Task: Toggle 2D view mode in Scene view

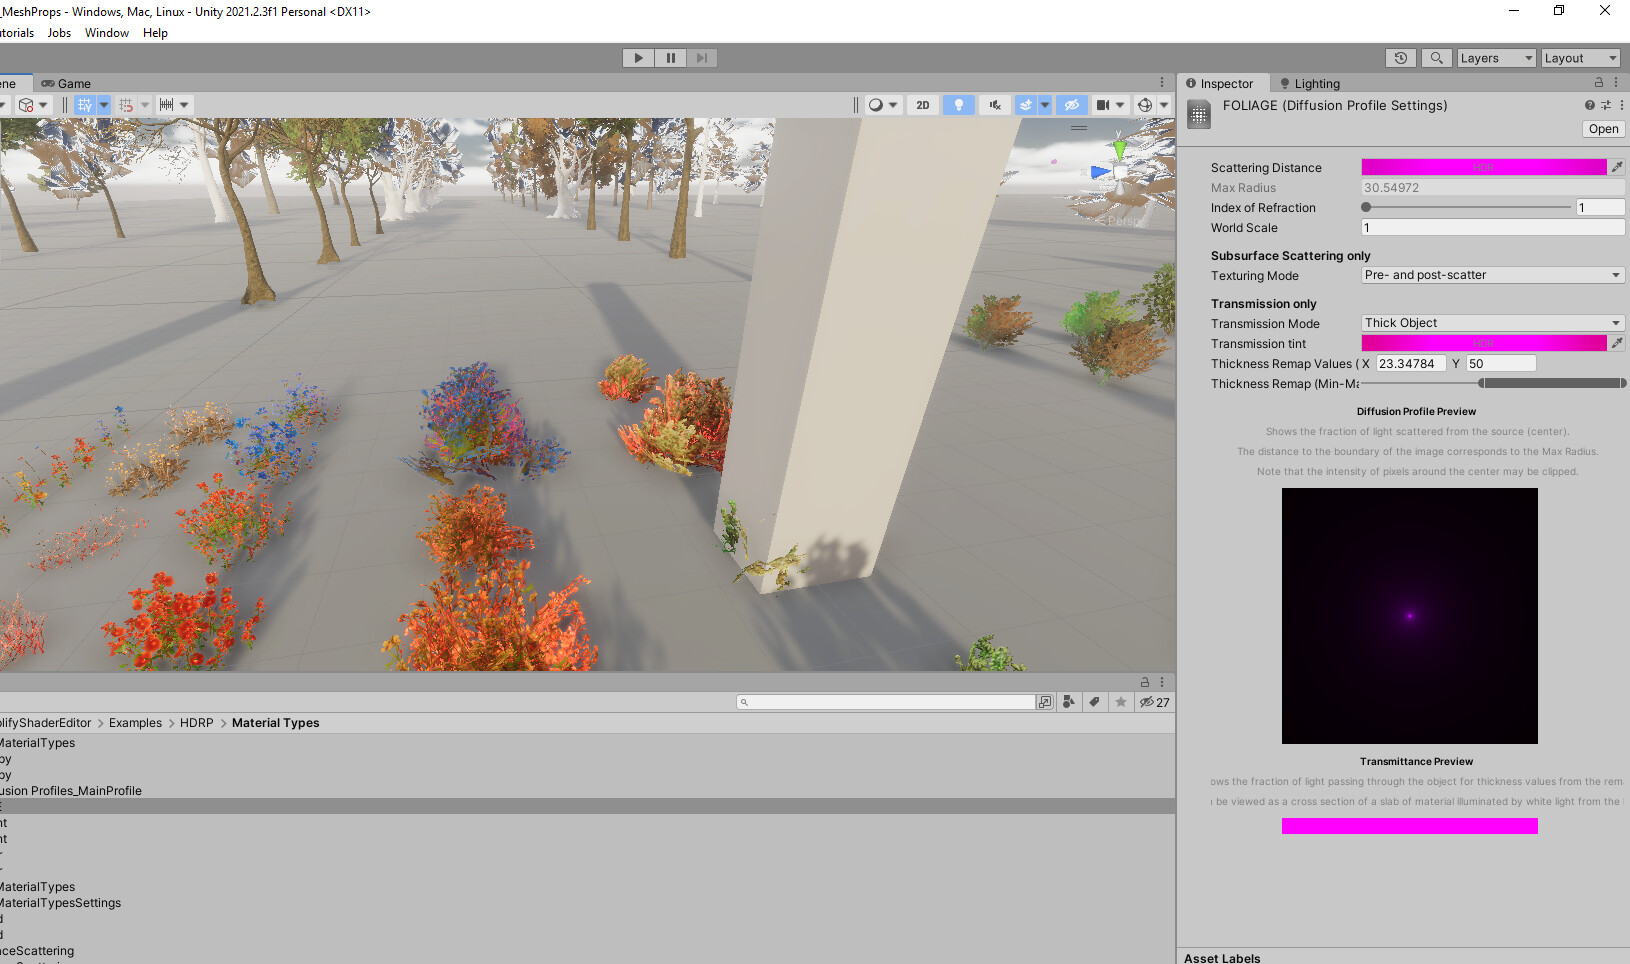Action: pyautogui.click(x=922, y=104)
